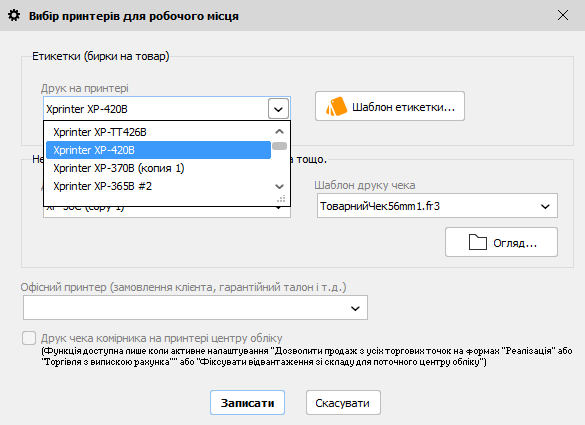The width and height of the screenshot is (585, 425).
Task: Click the Скасувати cancel button
Action: 343,403
